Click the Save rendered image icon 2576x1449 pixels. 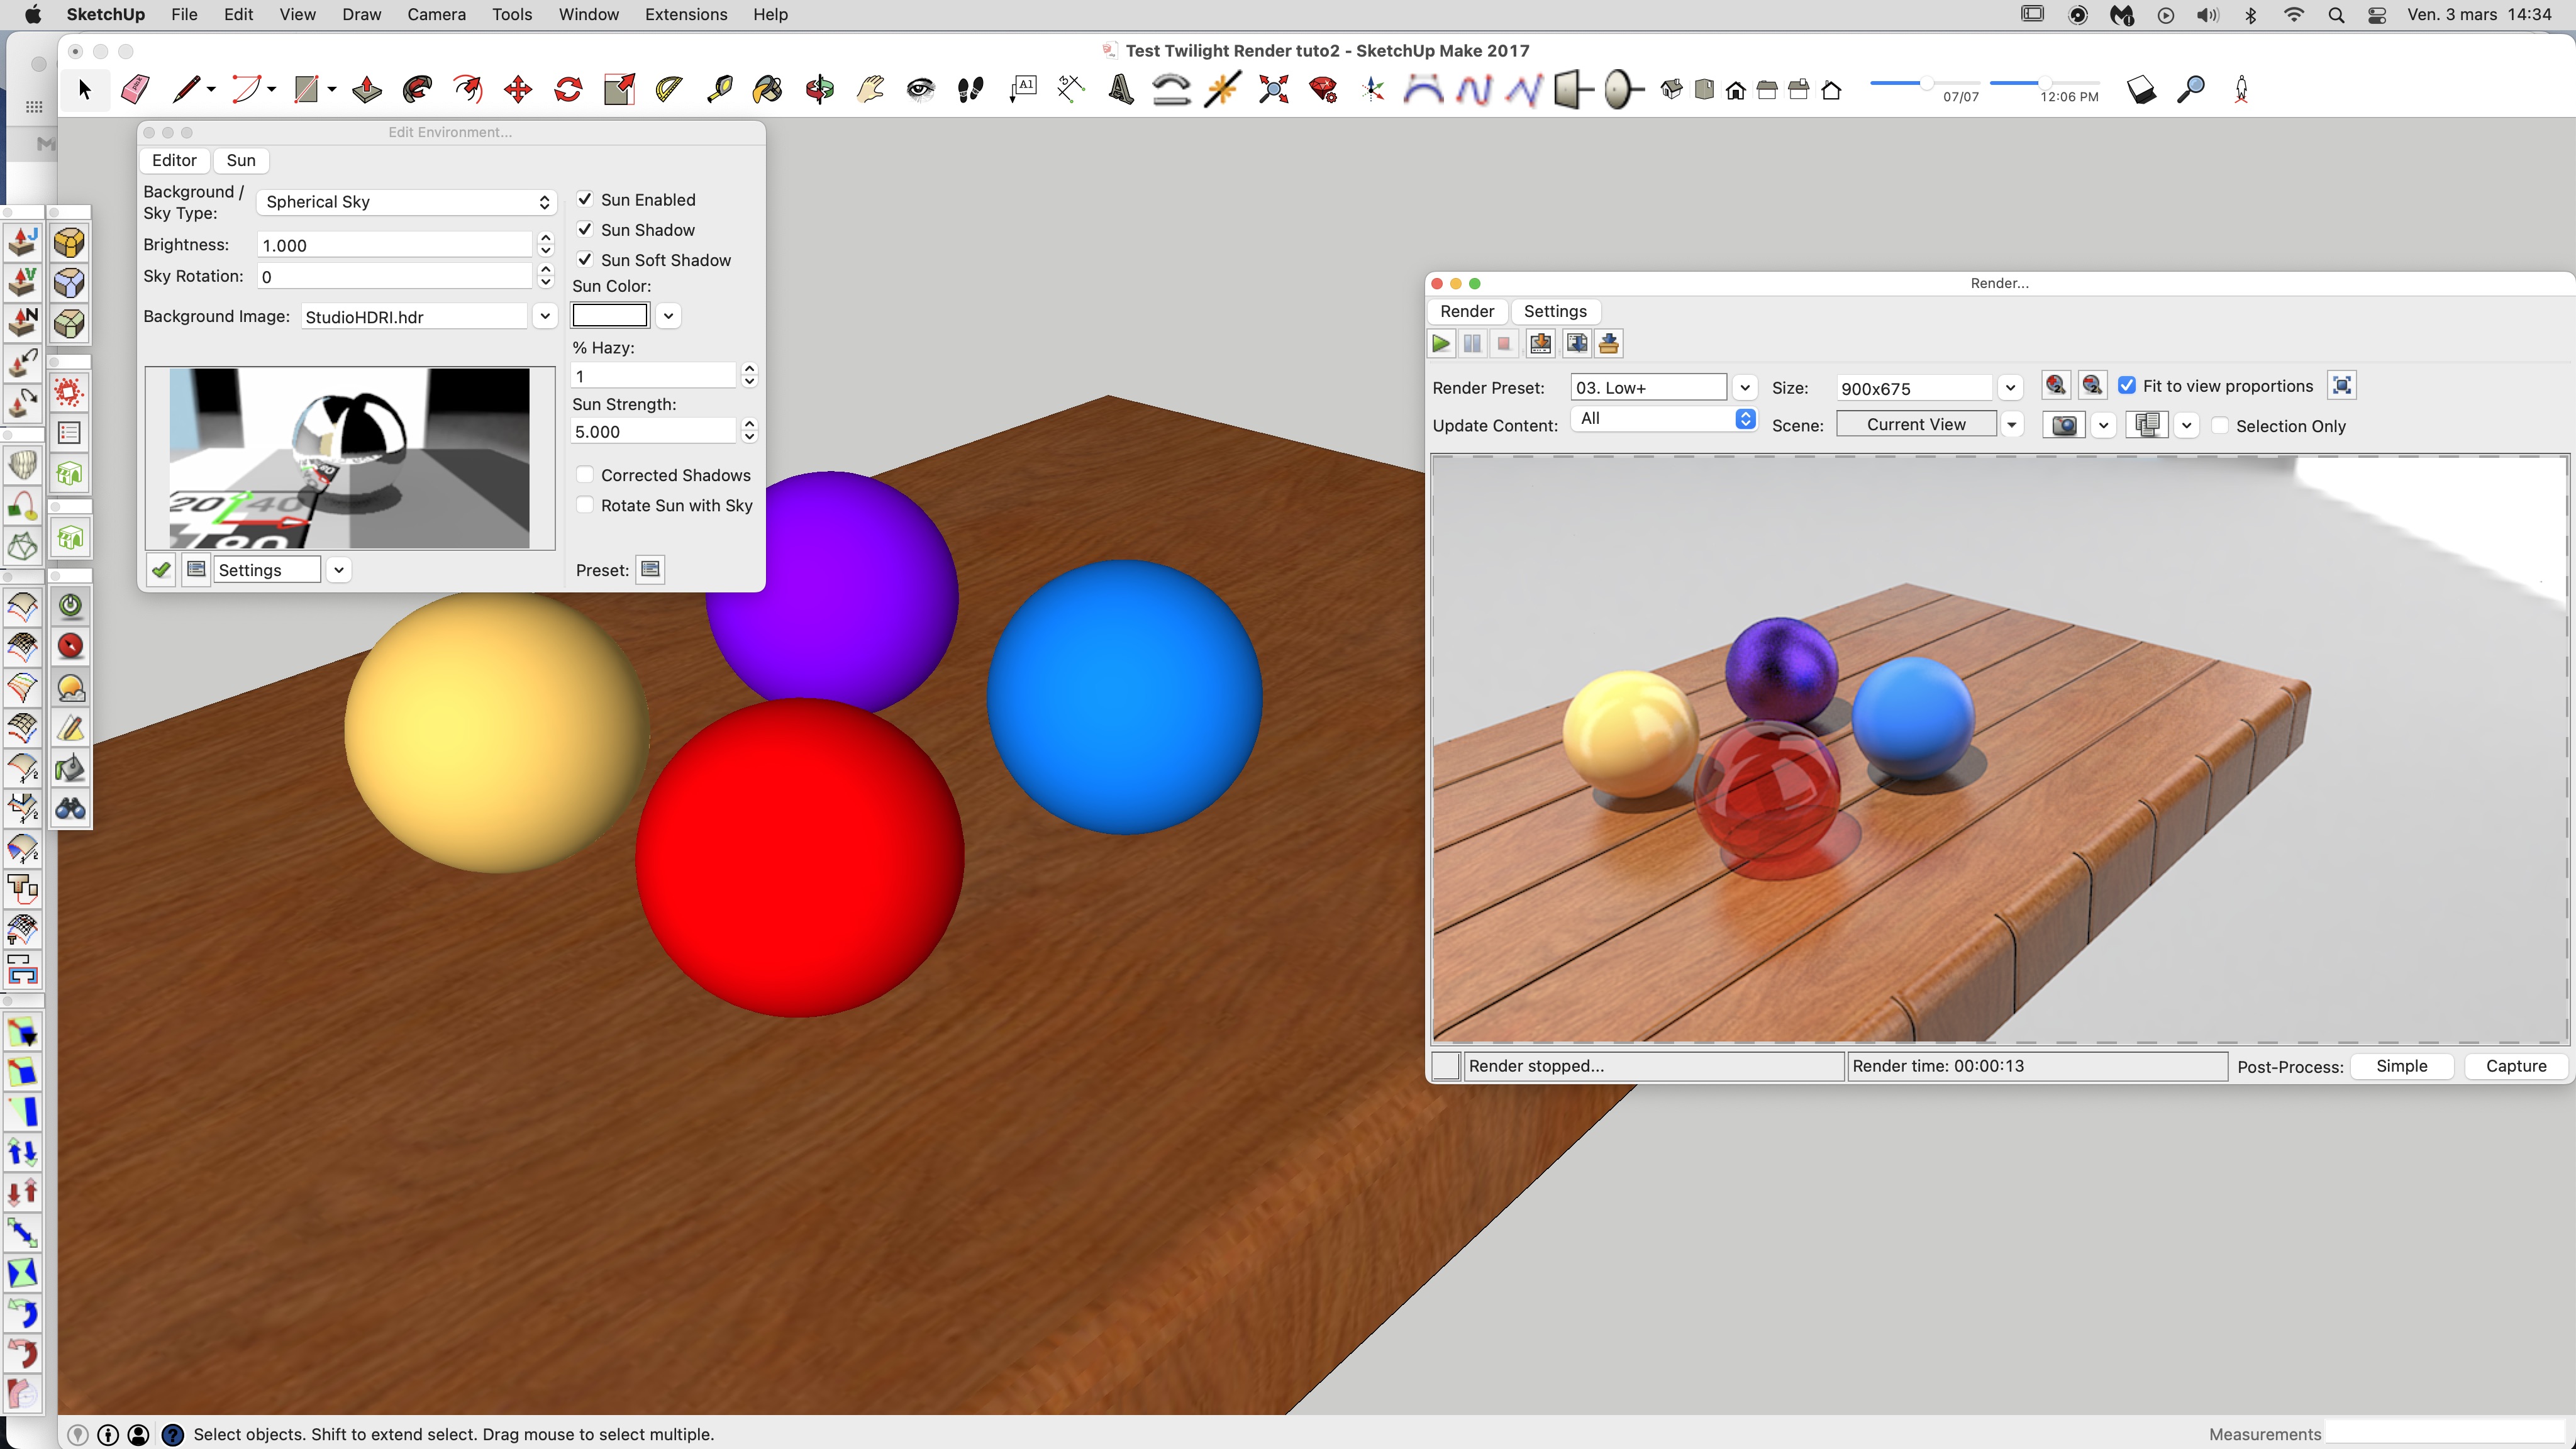pos(1540,344)
